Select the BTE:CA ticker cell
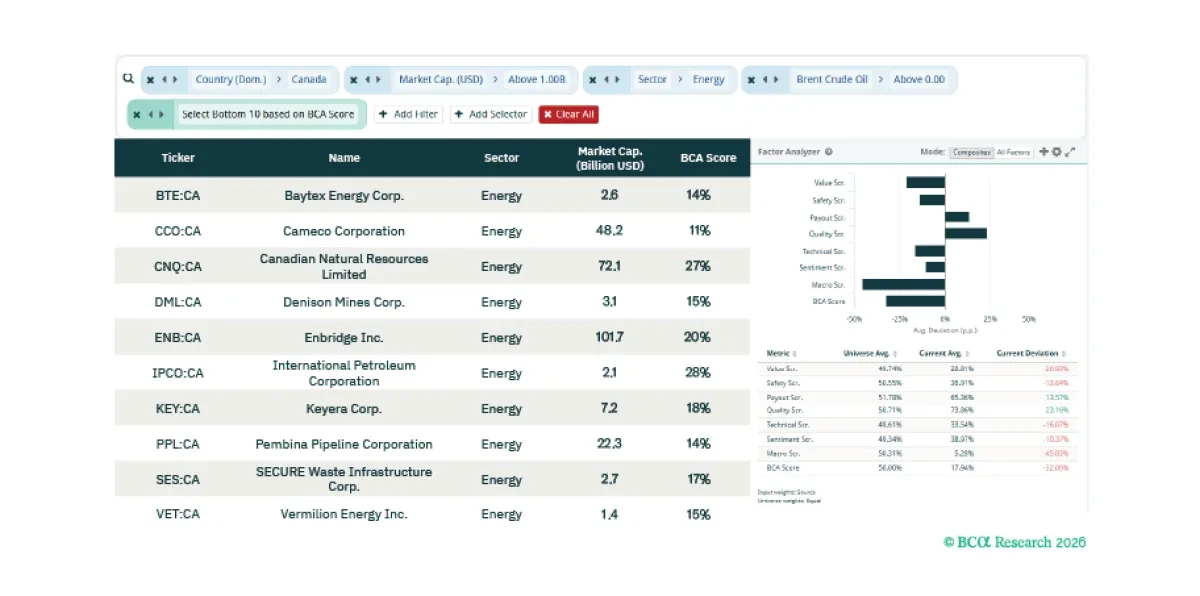Screen dimensions: 1200x596 click(178, 195)
